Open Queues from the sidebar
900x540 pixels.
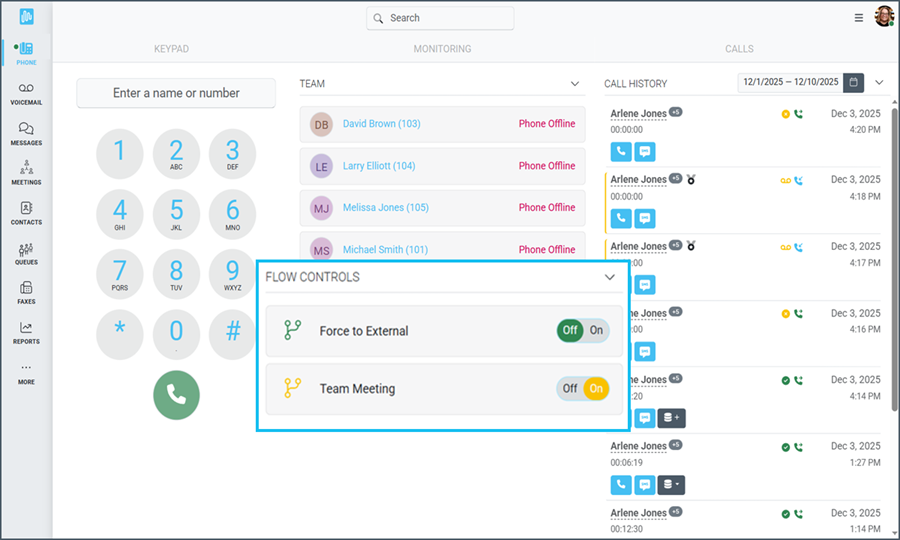(26, 253)
